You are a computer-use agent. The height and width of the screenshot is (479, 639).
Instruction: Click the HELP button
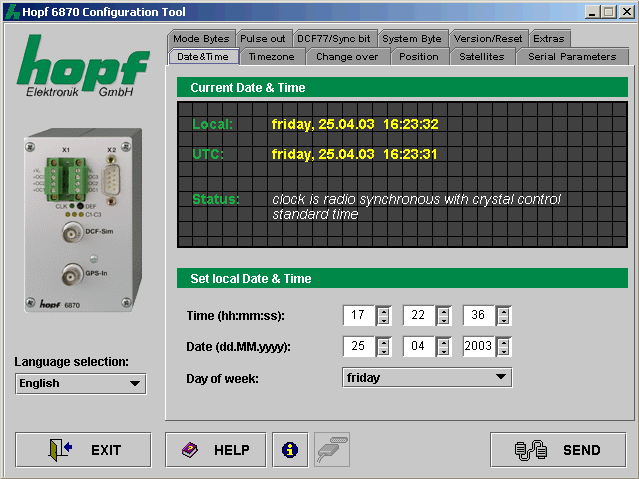pyautogui.click(x=216, y=450)
